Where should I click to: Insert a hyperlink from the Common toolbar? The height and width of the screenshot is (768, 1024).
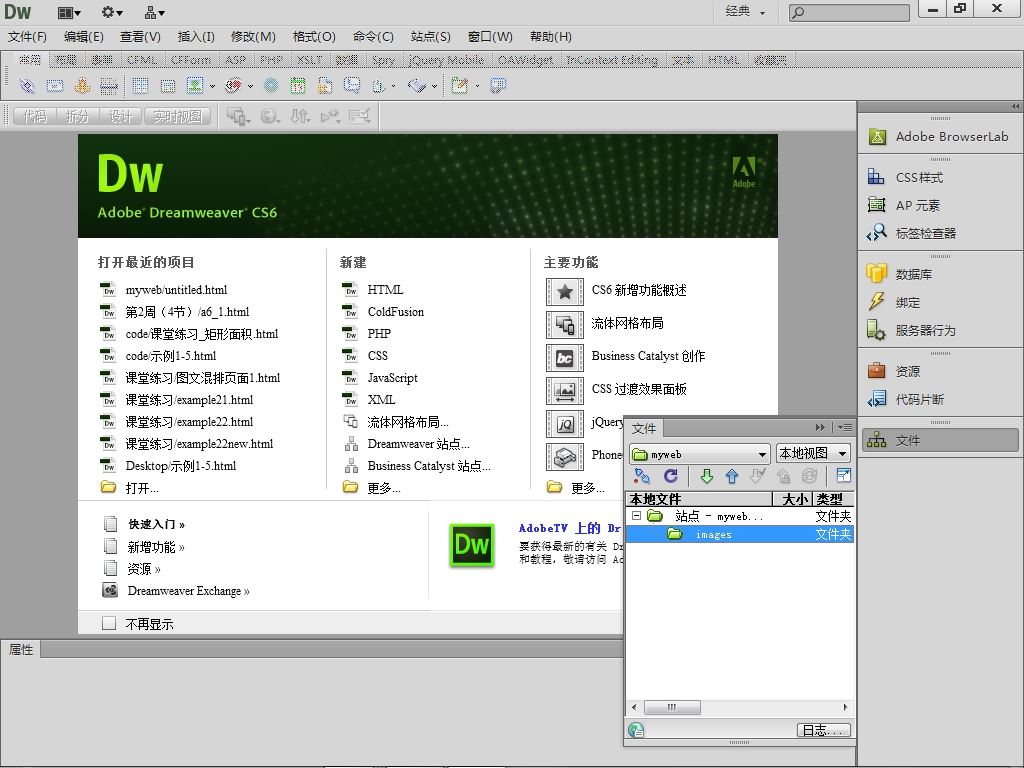pos(27,86)
